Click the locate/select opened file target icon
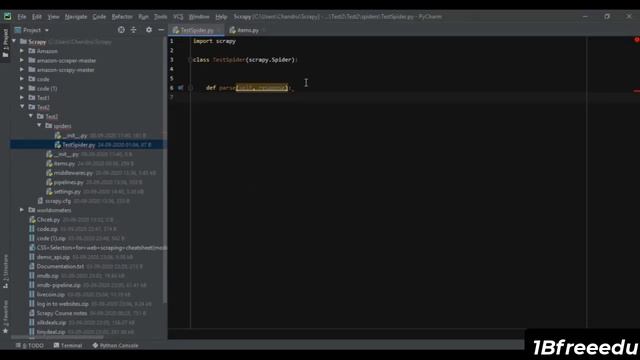Viewport: 640px width, 360px height. [121, 30]
